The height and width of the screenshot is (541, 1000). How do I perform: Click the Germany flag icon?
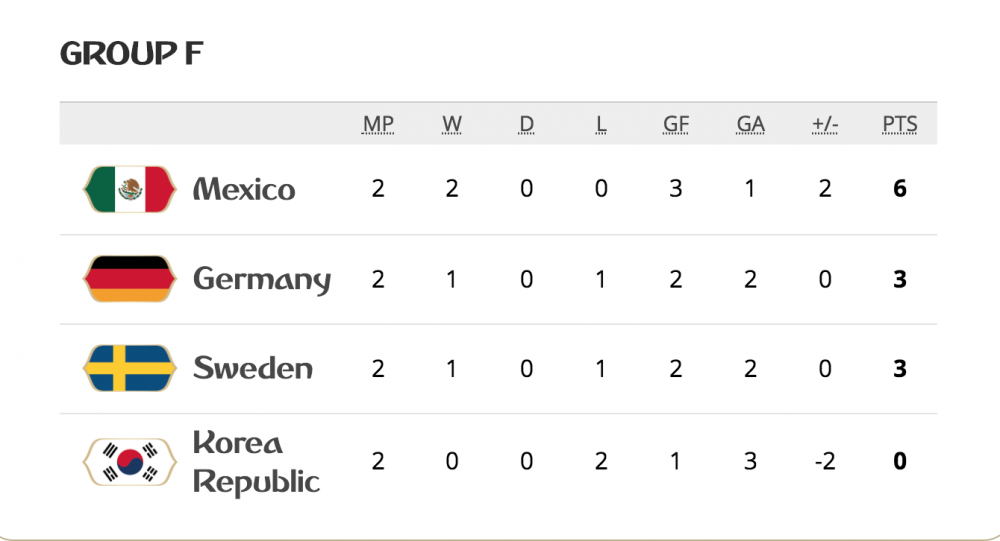(129, 279)
